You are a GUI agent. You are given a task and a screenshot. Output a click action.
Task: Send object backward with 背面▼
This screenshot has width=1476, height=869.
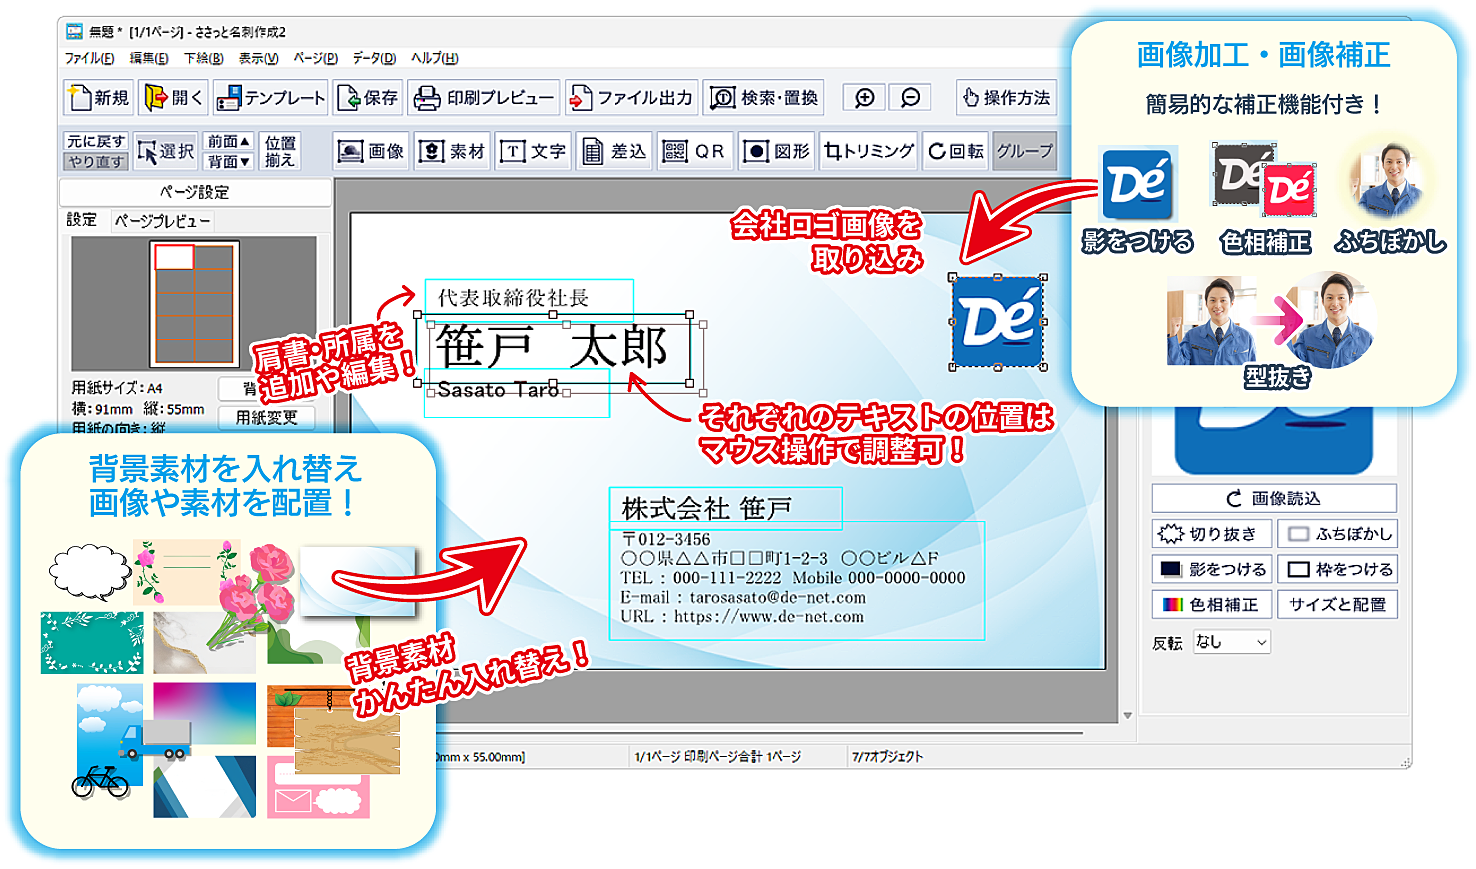pos(228,161)
